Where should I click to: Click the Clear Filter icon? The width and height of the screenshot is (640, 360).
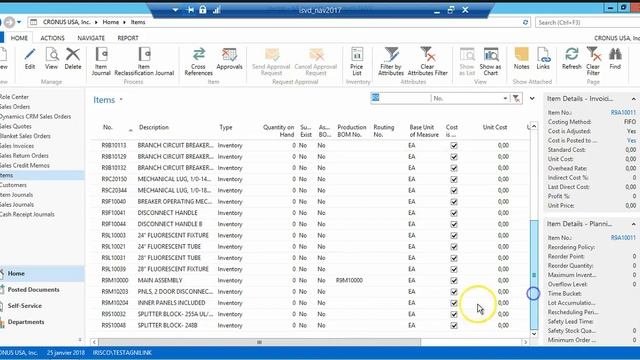593,61
